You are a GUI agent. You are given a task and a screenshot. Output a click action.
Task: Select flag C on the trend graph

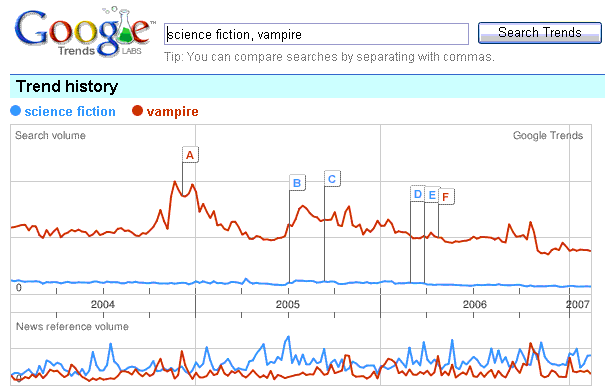332,179
